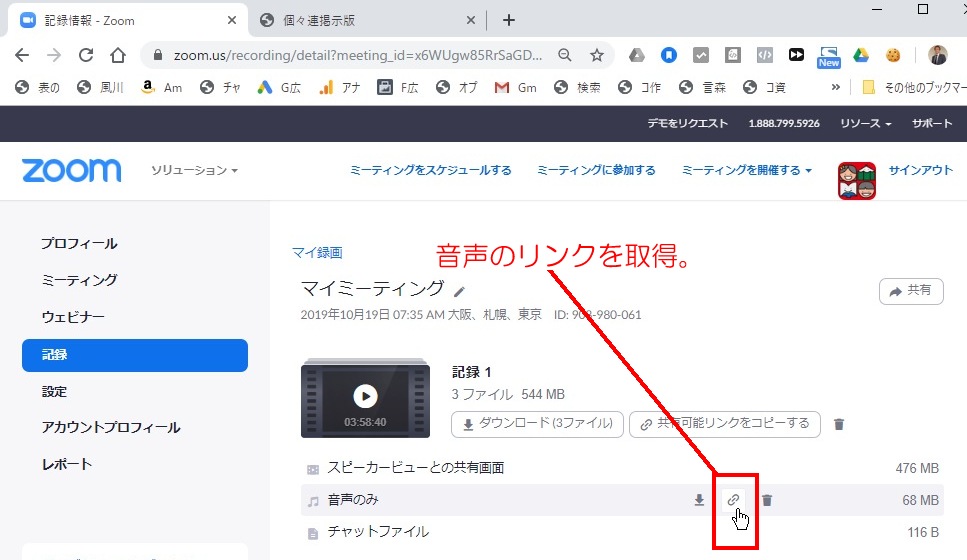Viewport: 967px width, 560px height.
Task: Open the Chrome profile avatar
Action: click(x=938, y=56)
